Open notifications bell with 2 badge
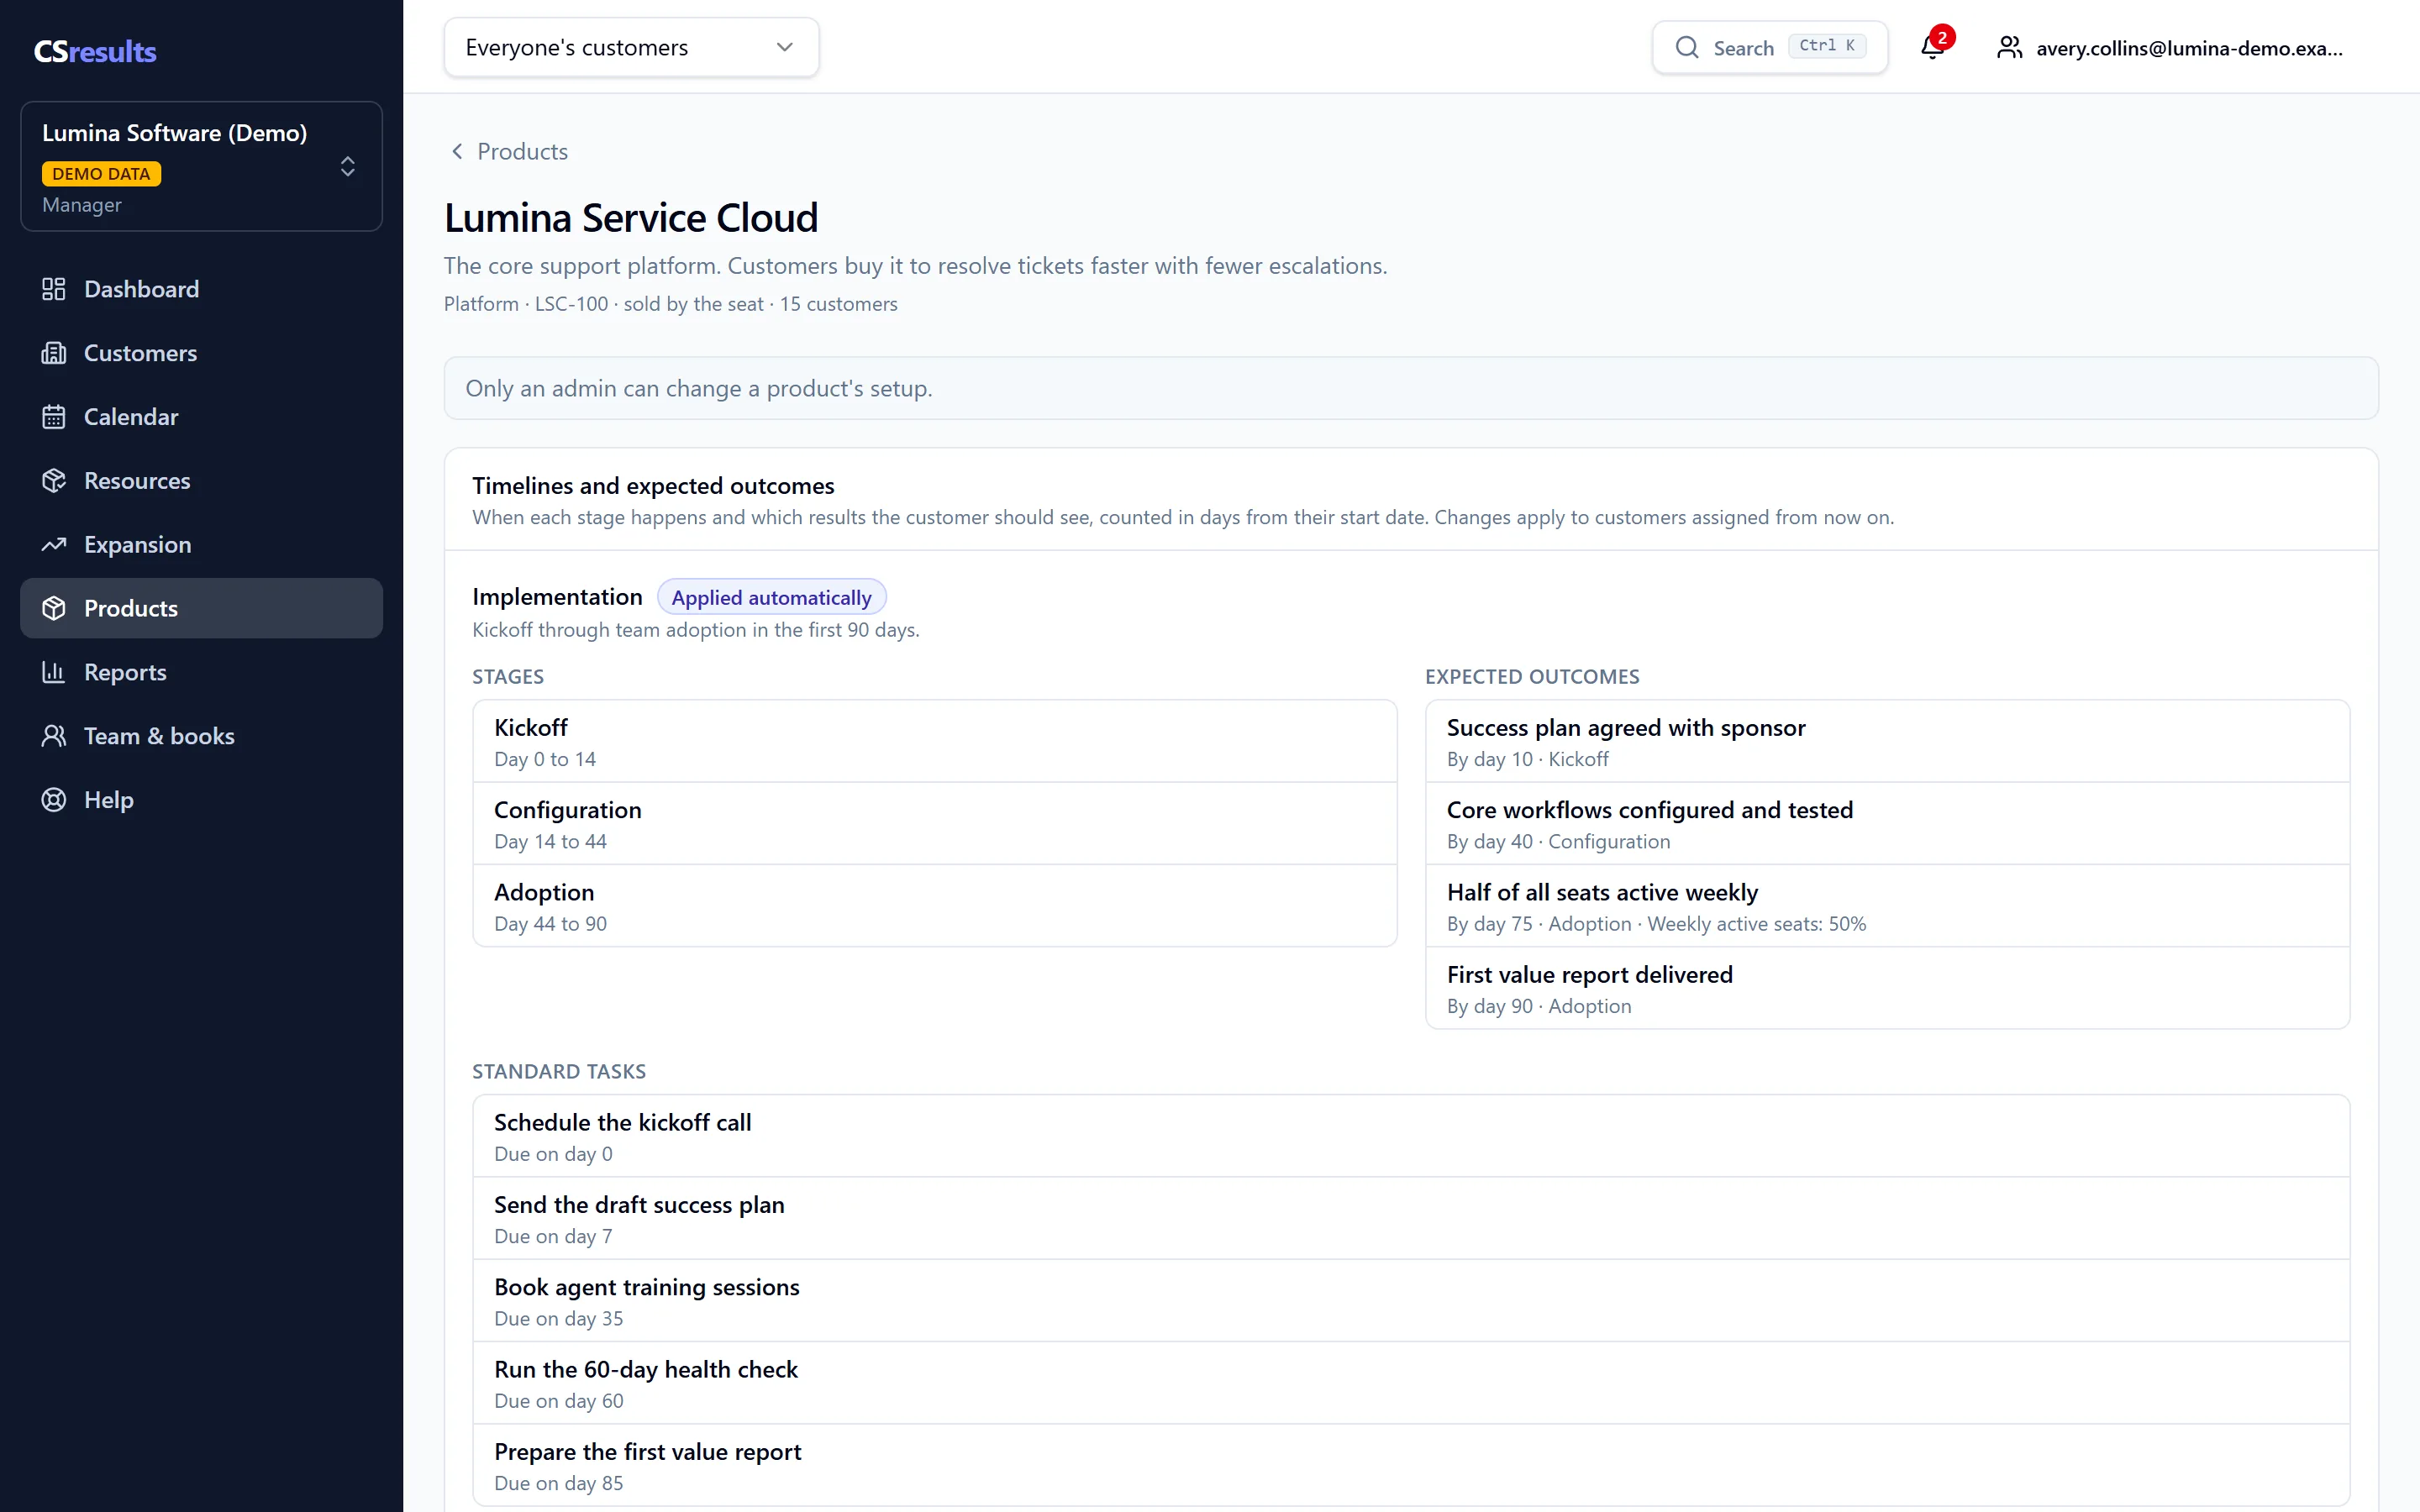Screen dimensions: 2420x1512 tap(1934, 46)
